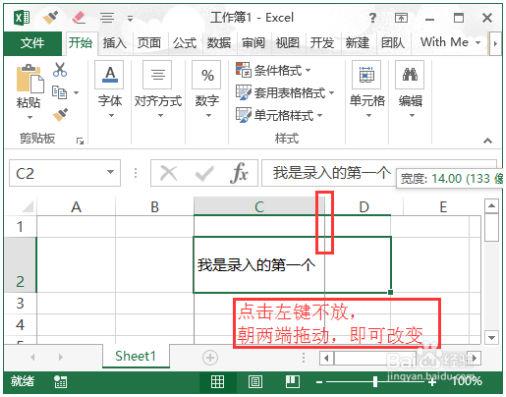This screenshot has height=397, width=506.
Task: Click the Format Painter brush under Copy
Action: pos(60,115)
